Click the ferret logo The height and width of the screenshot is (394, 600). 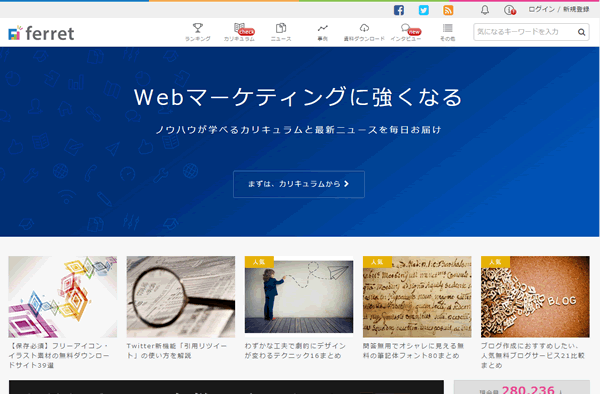point(41,33)
